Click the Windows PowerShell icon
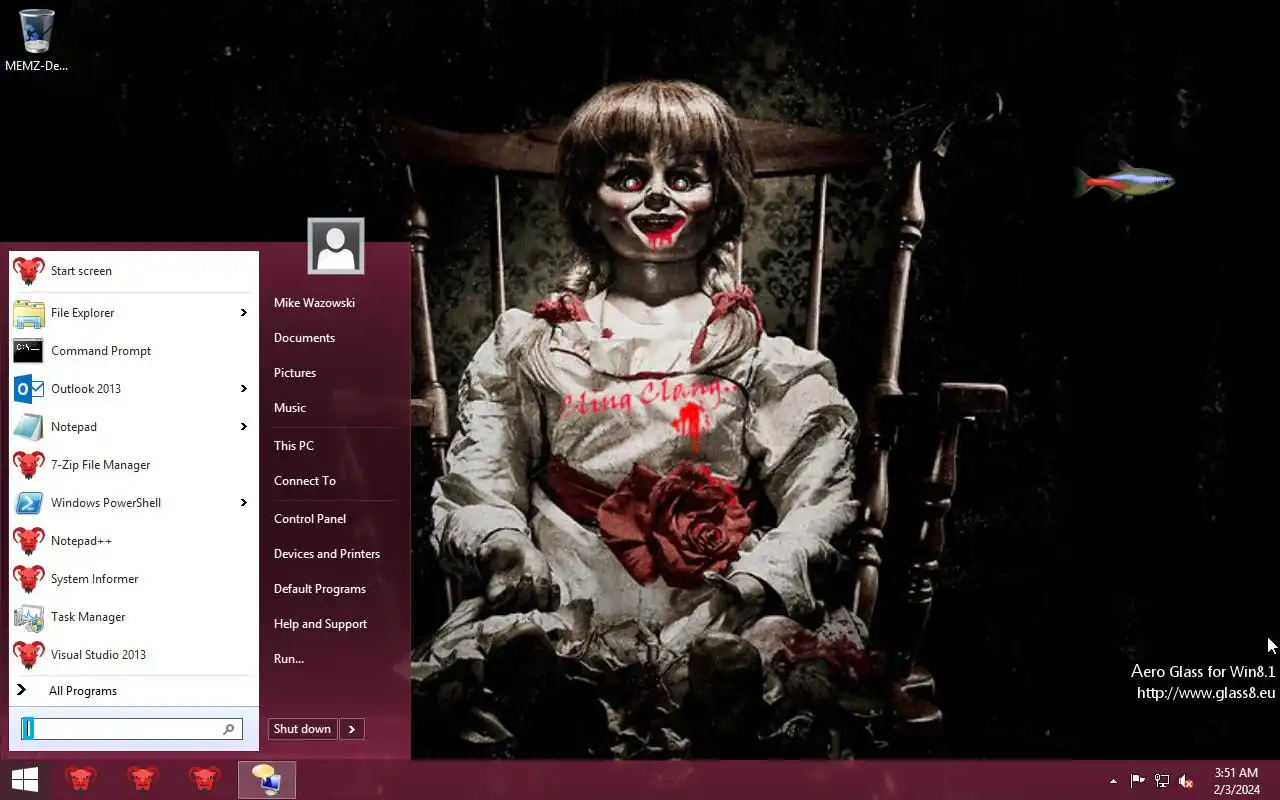This screenshot has width=1280, height=800. pyautogui.click(x=29, y=503)
